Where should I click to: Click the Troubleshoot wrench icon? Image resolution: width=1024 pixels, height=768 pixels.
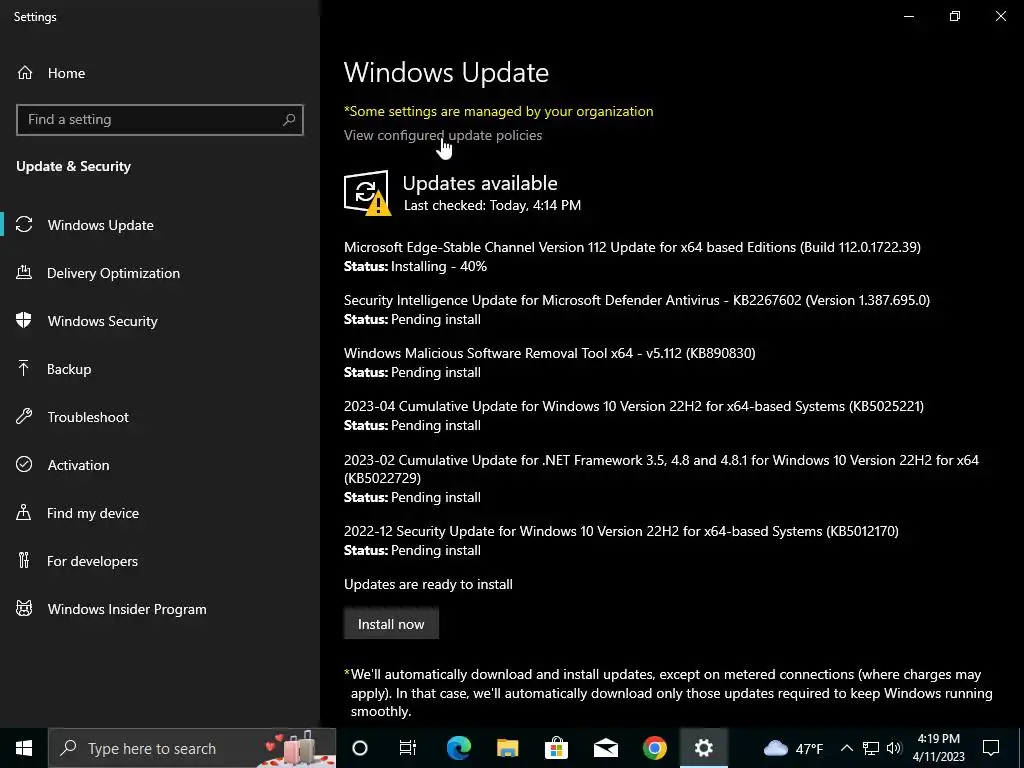point(24,417)
